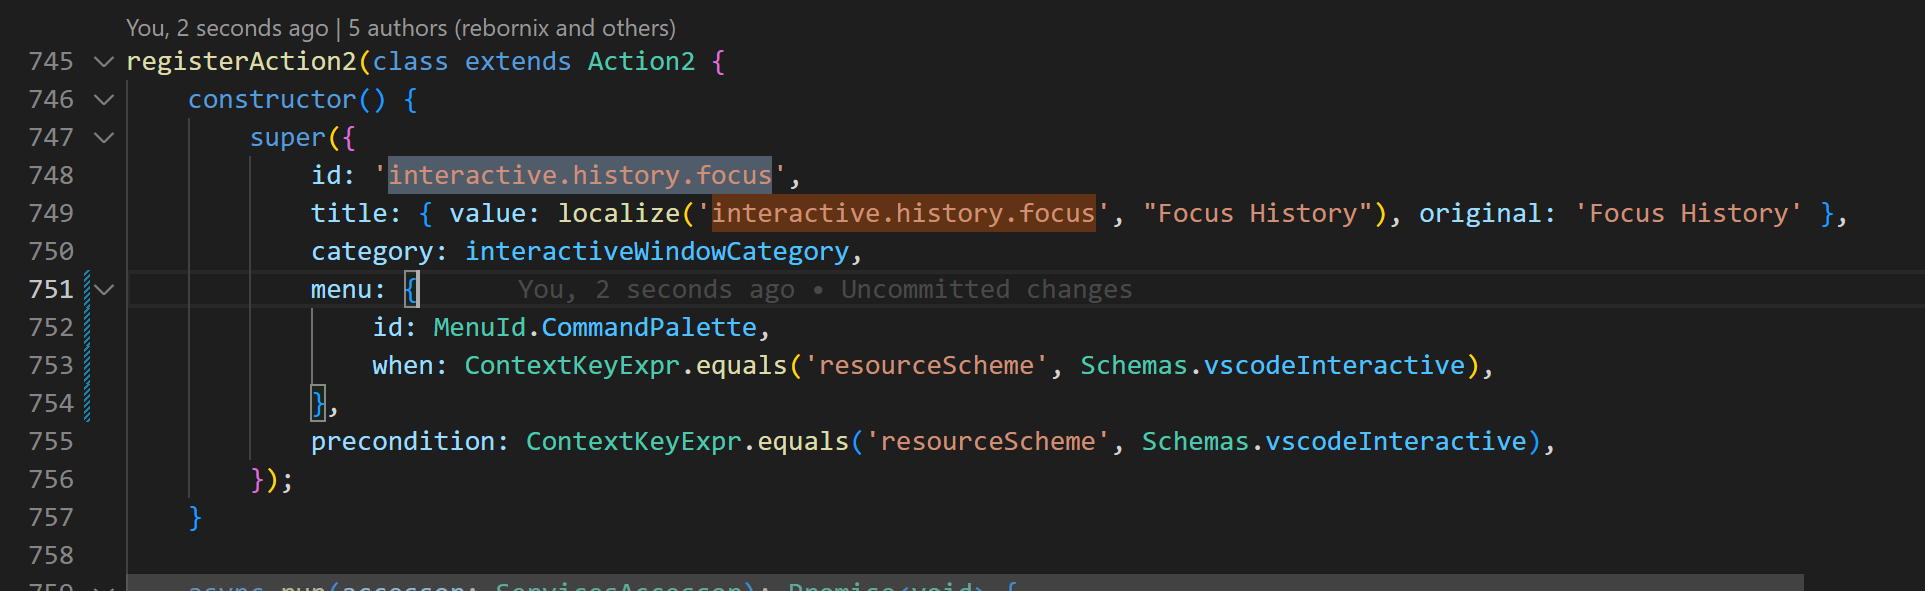This screenshot has height=591, width=1925.
Task: Click line number 755 in the gutter
Action: coord(51,442)
